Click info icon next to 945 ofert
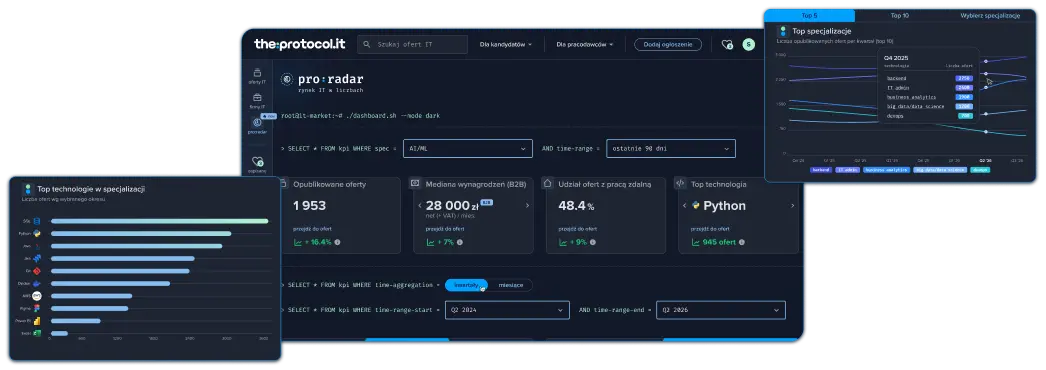Screen dimensions: 1046x370 742,242
